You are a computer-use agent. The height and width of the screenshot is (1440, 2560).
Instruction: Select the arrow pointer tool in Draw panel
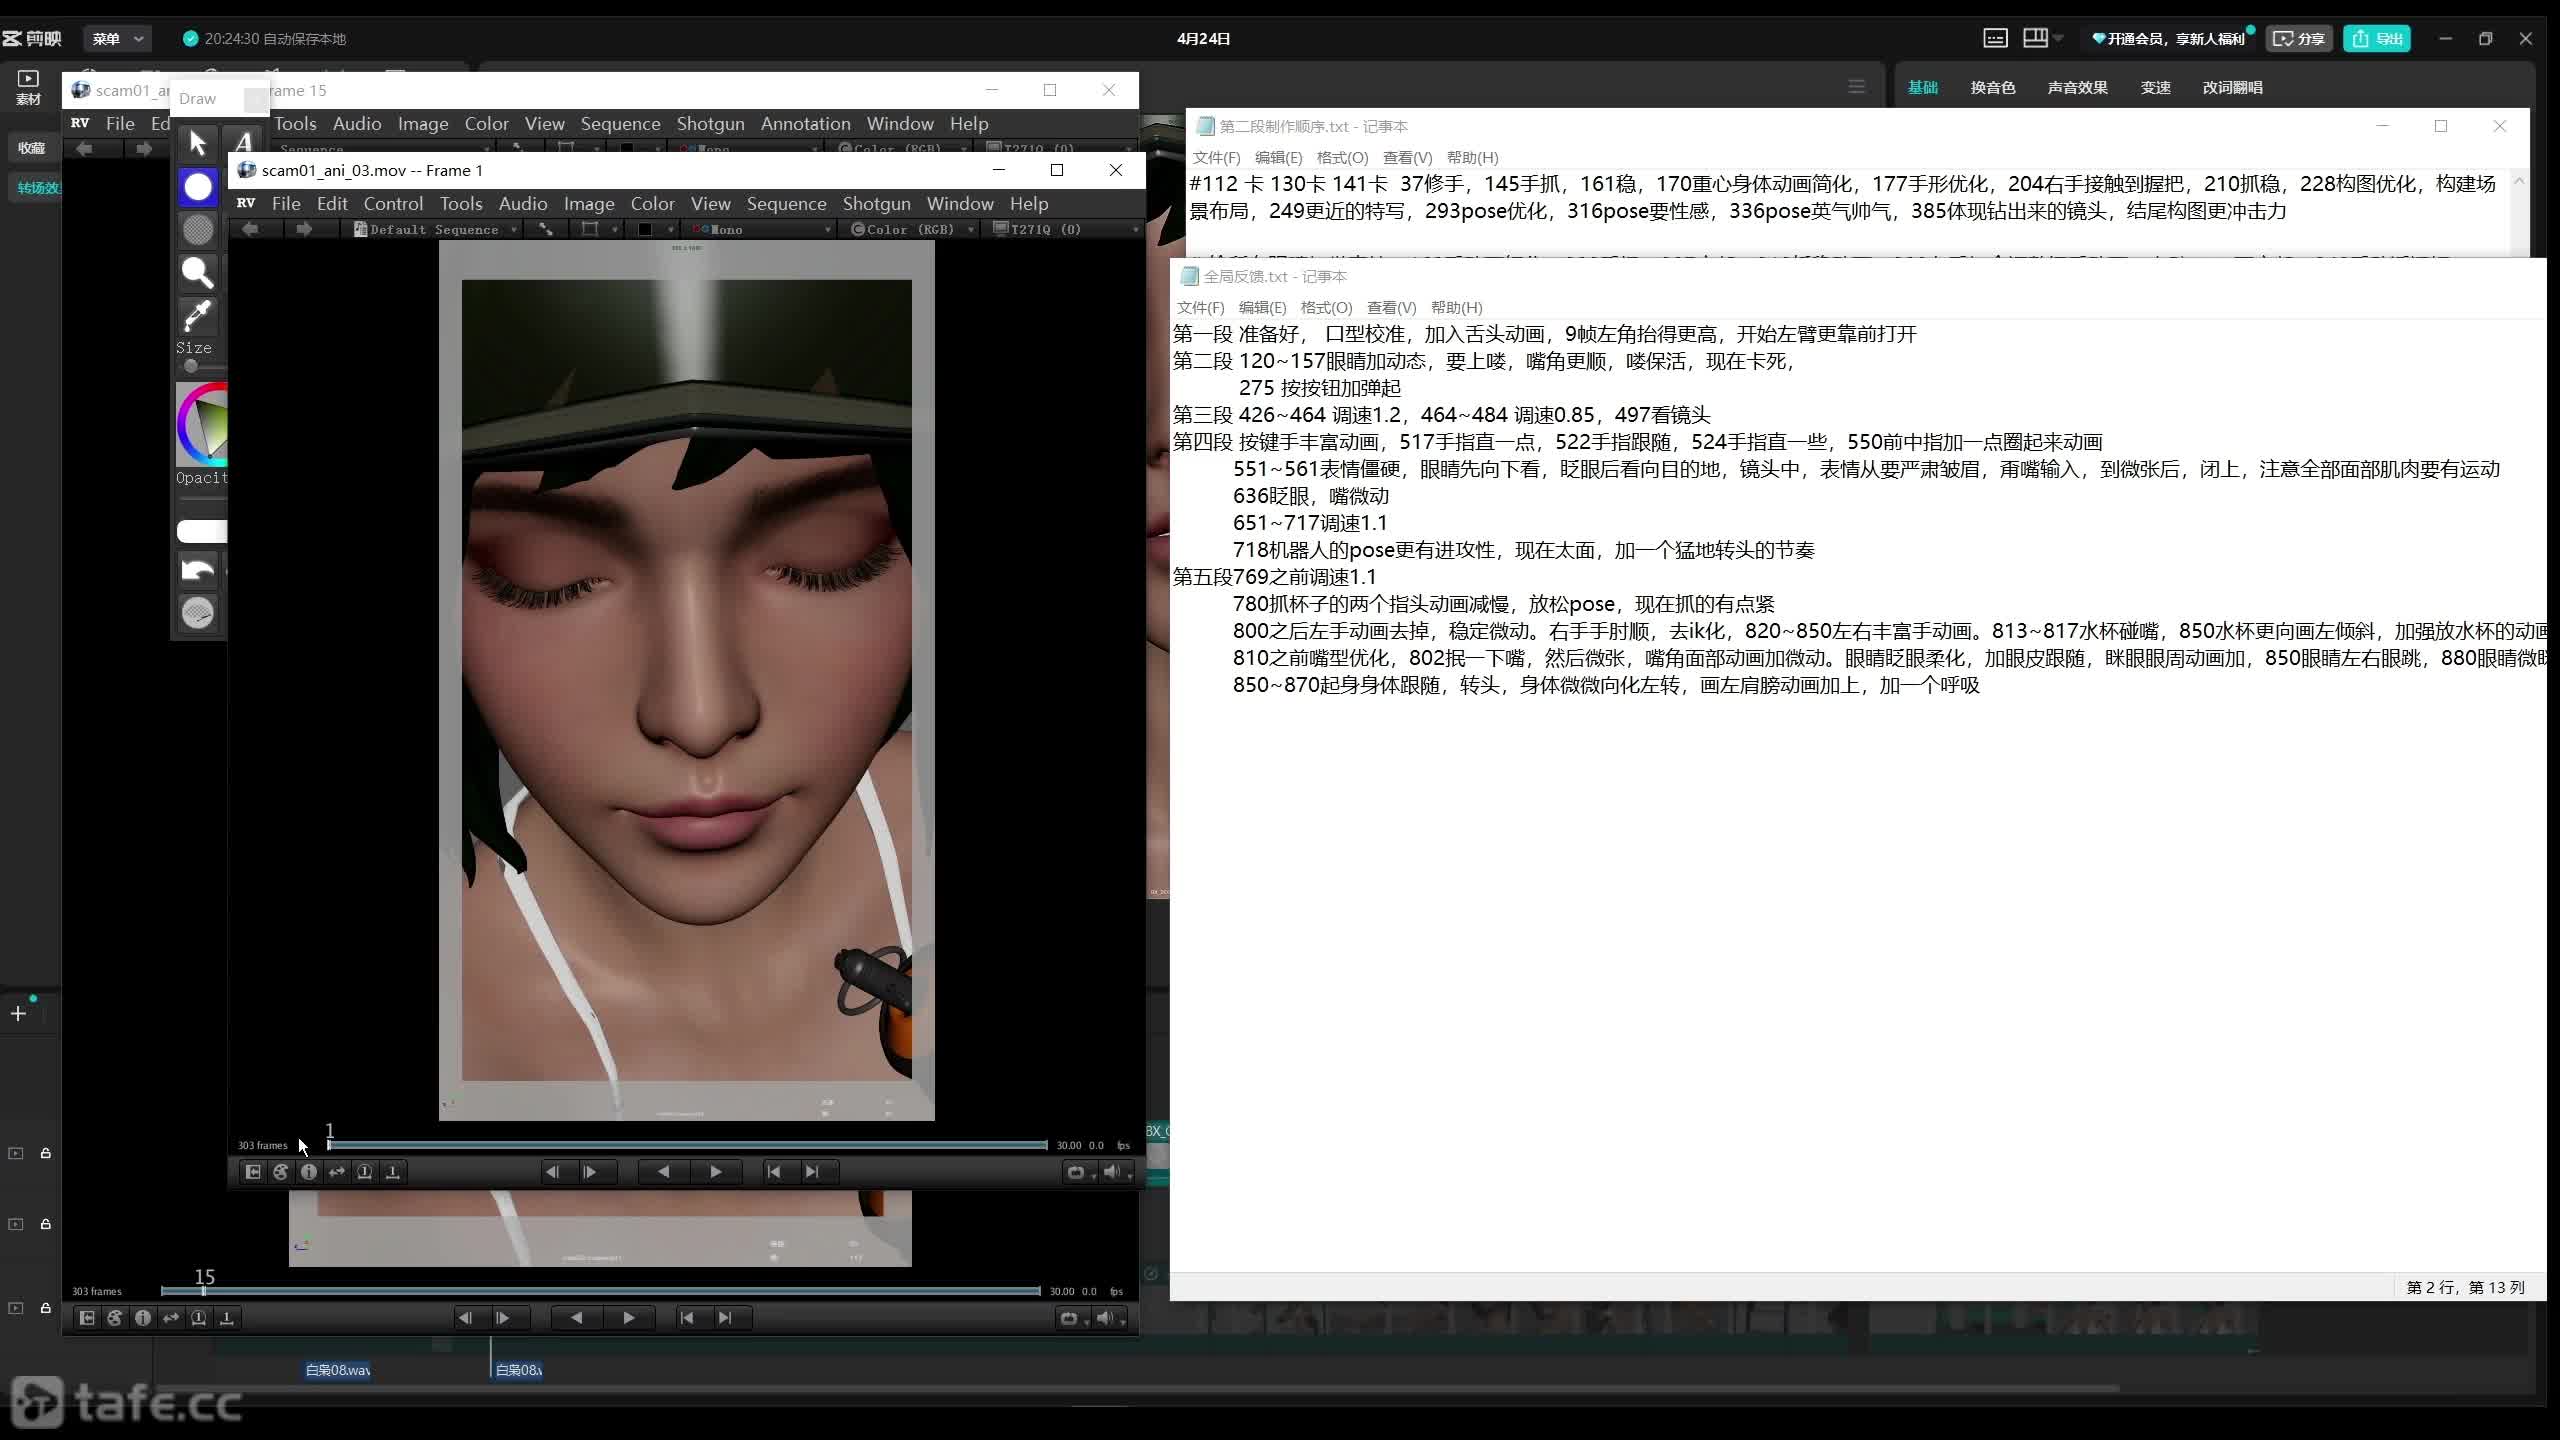pos(198,144)
